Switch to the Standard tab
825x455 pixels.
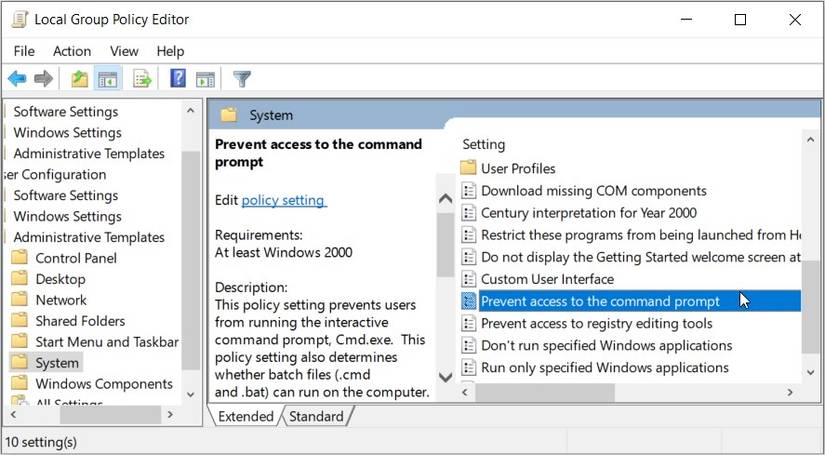316,416
